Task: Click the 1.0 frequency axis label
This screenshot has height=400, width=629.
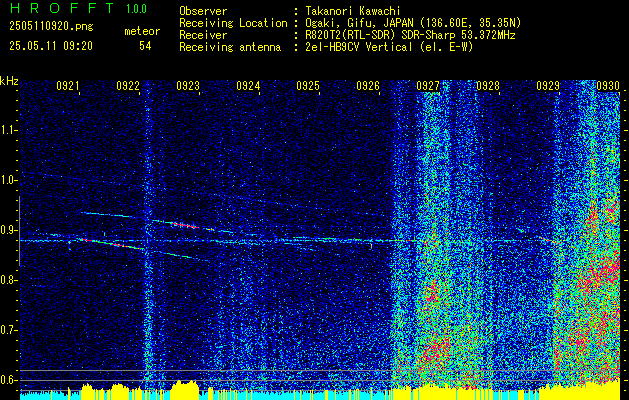Action: pos(8,181)
